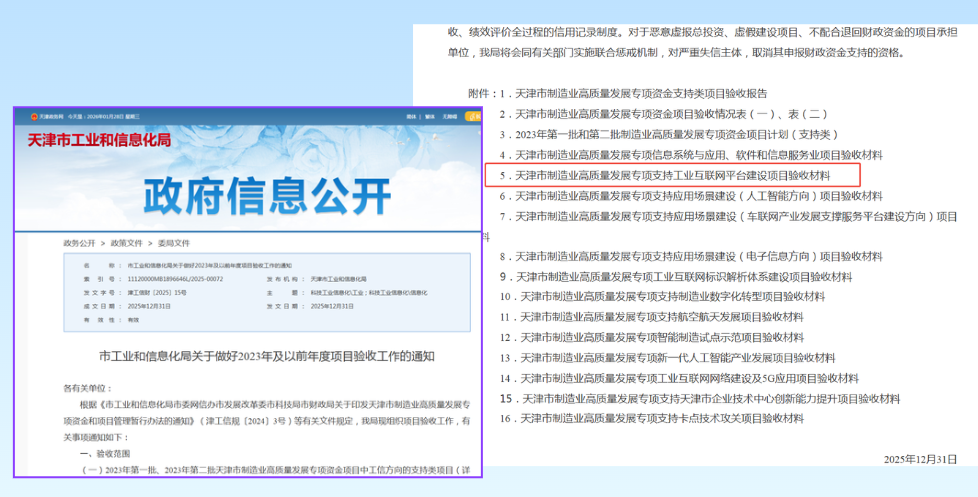The image size is (978, 497).
Task: Go to 政策文件 breadcrumb item
Action: tap(125, 243)
